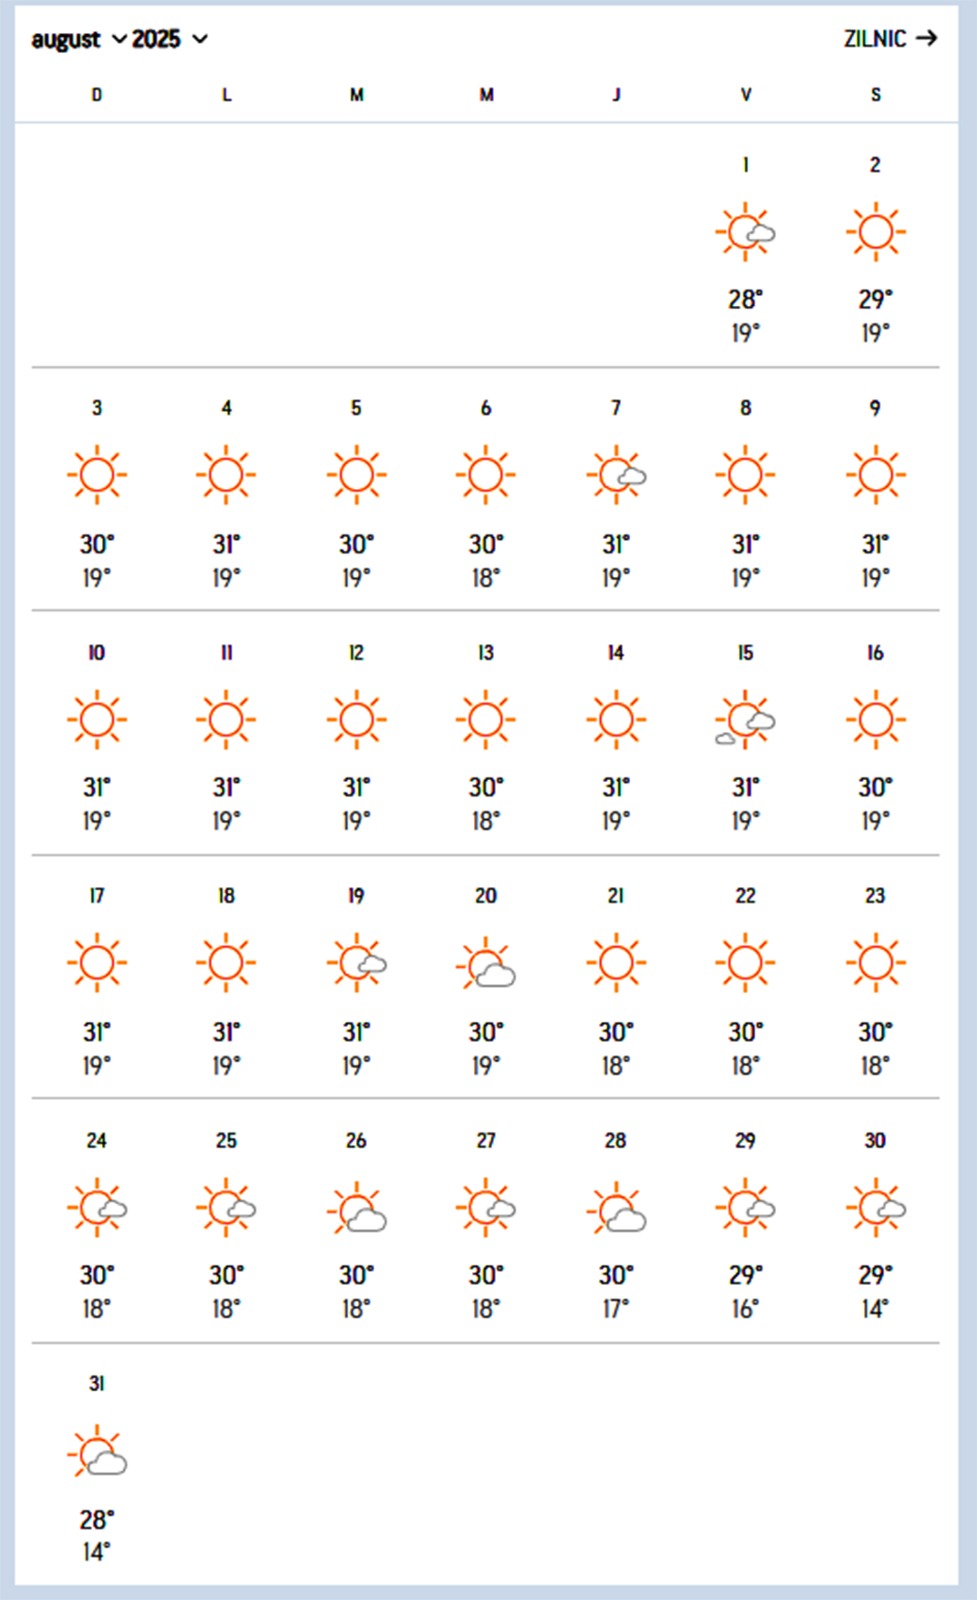977x1600 pixels.
Task: Click the 14° low on August 30
Action: pos(875,1308)
